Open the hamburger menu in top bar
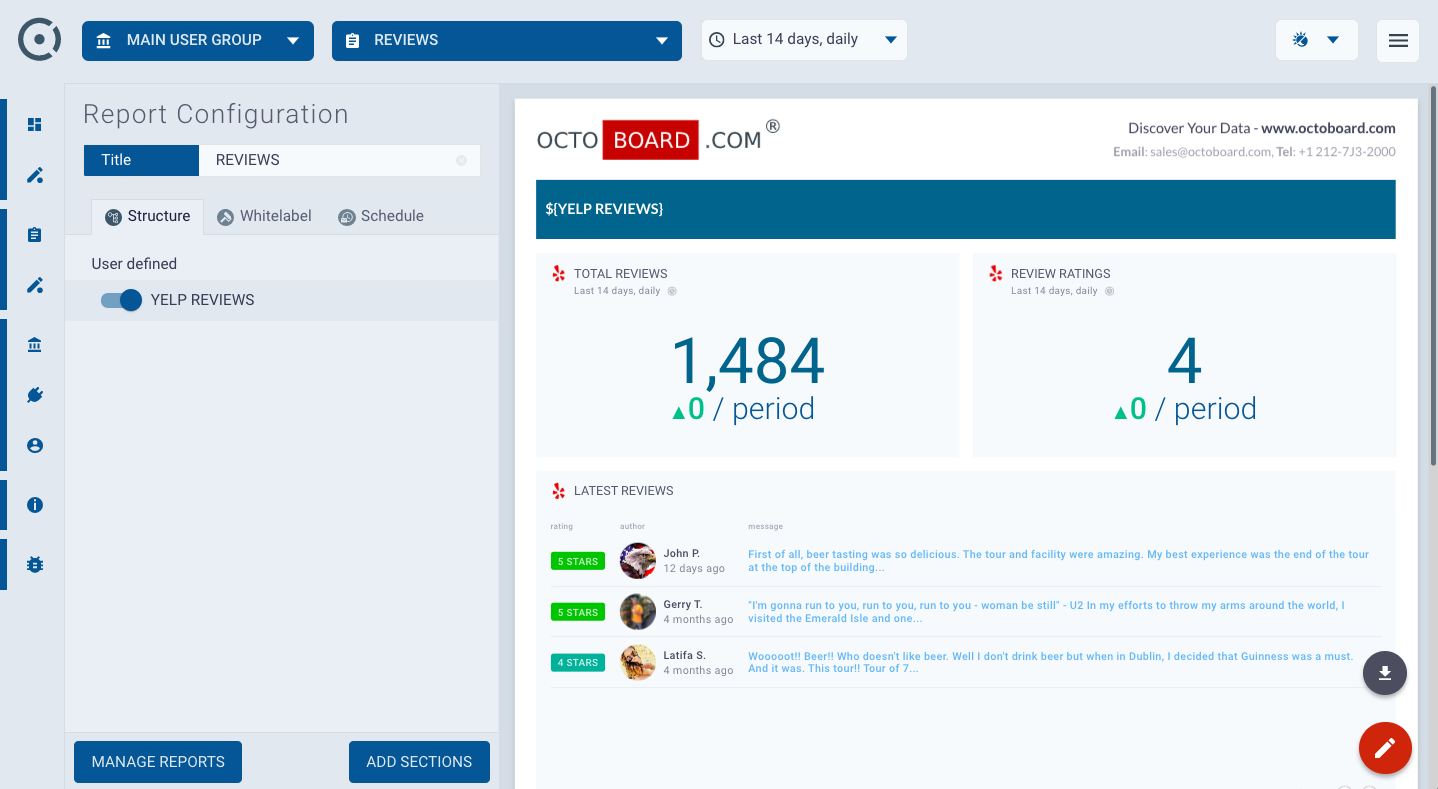1438x789 pixels. (x=1398, y=41)
